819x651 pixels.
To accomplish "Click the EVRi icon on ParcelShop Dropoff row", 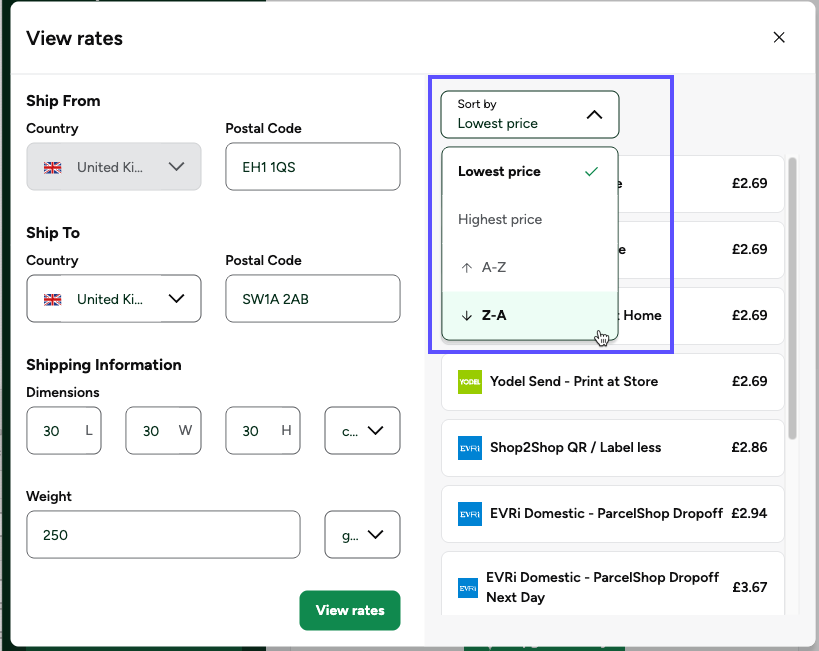I will point(467,513).
